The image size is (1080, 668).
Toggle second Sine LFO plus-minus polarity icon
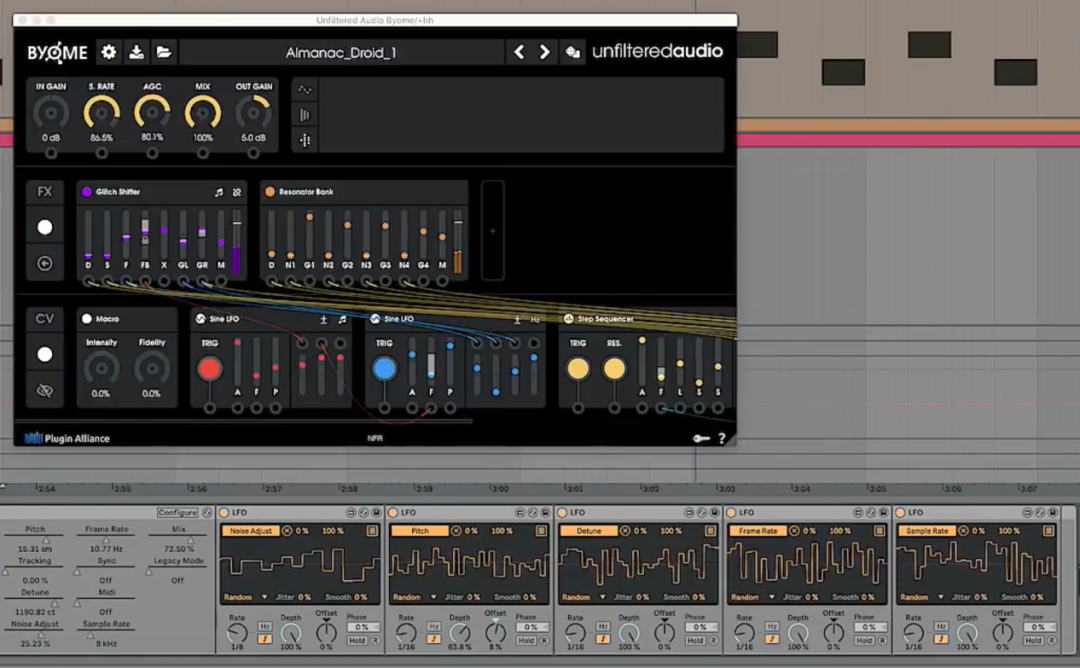(517, 320)
